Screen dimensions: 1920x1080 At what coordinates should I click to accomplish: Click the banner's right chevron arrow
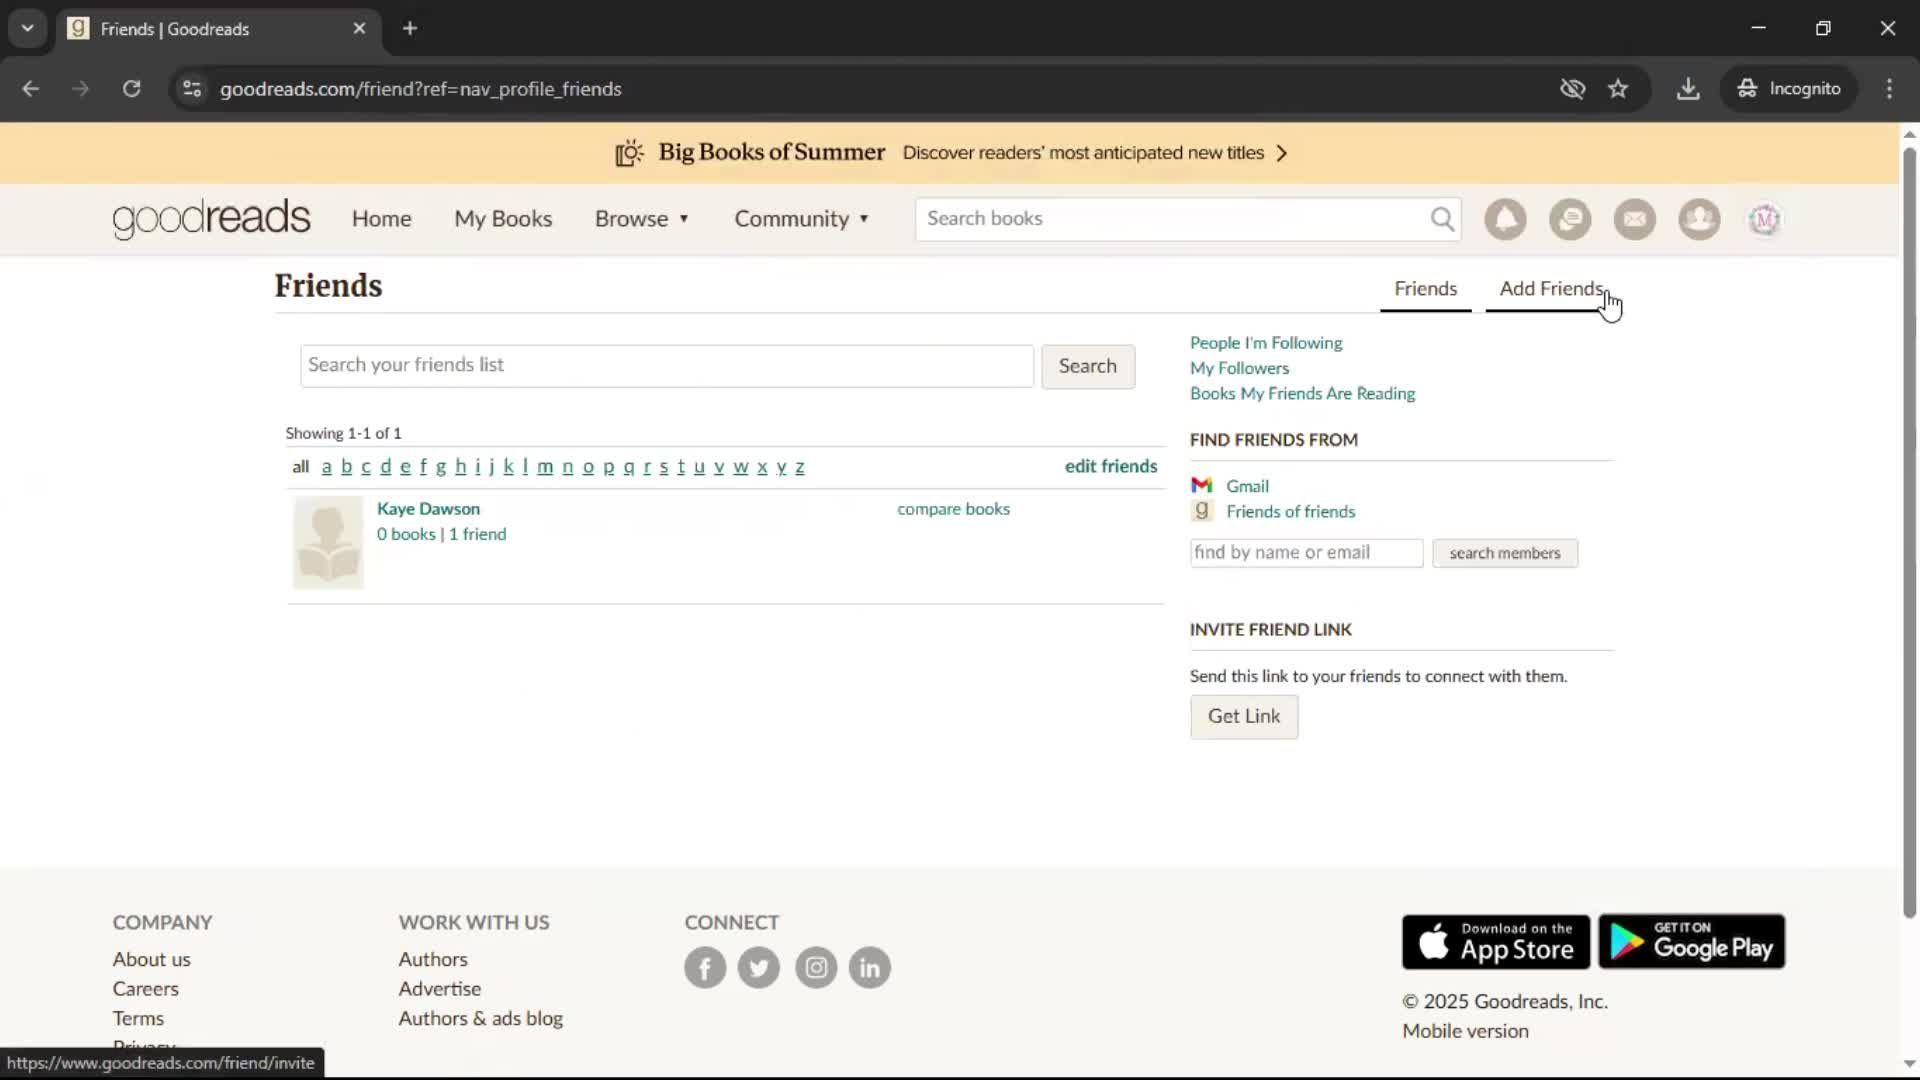(1282, 153)
